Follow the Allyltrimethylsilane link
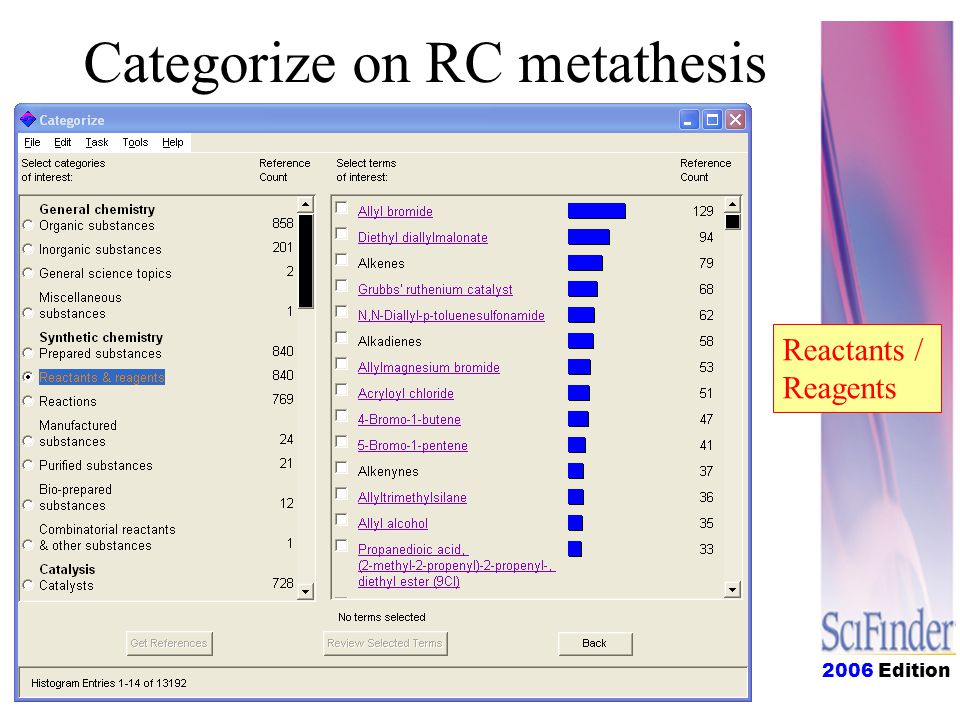This screenshot has height=720, width=960. coord(412,498)
